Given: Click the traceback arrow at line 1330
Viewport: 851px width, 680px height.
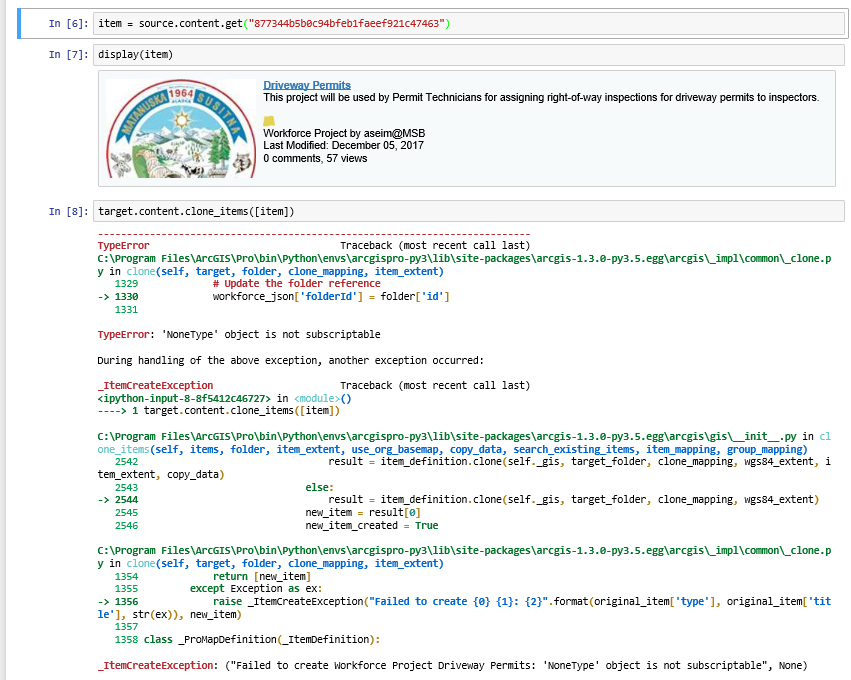Looking at the screenshot, I should click(103, 297).
